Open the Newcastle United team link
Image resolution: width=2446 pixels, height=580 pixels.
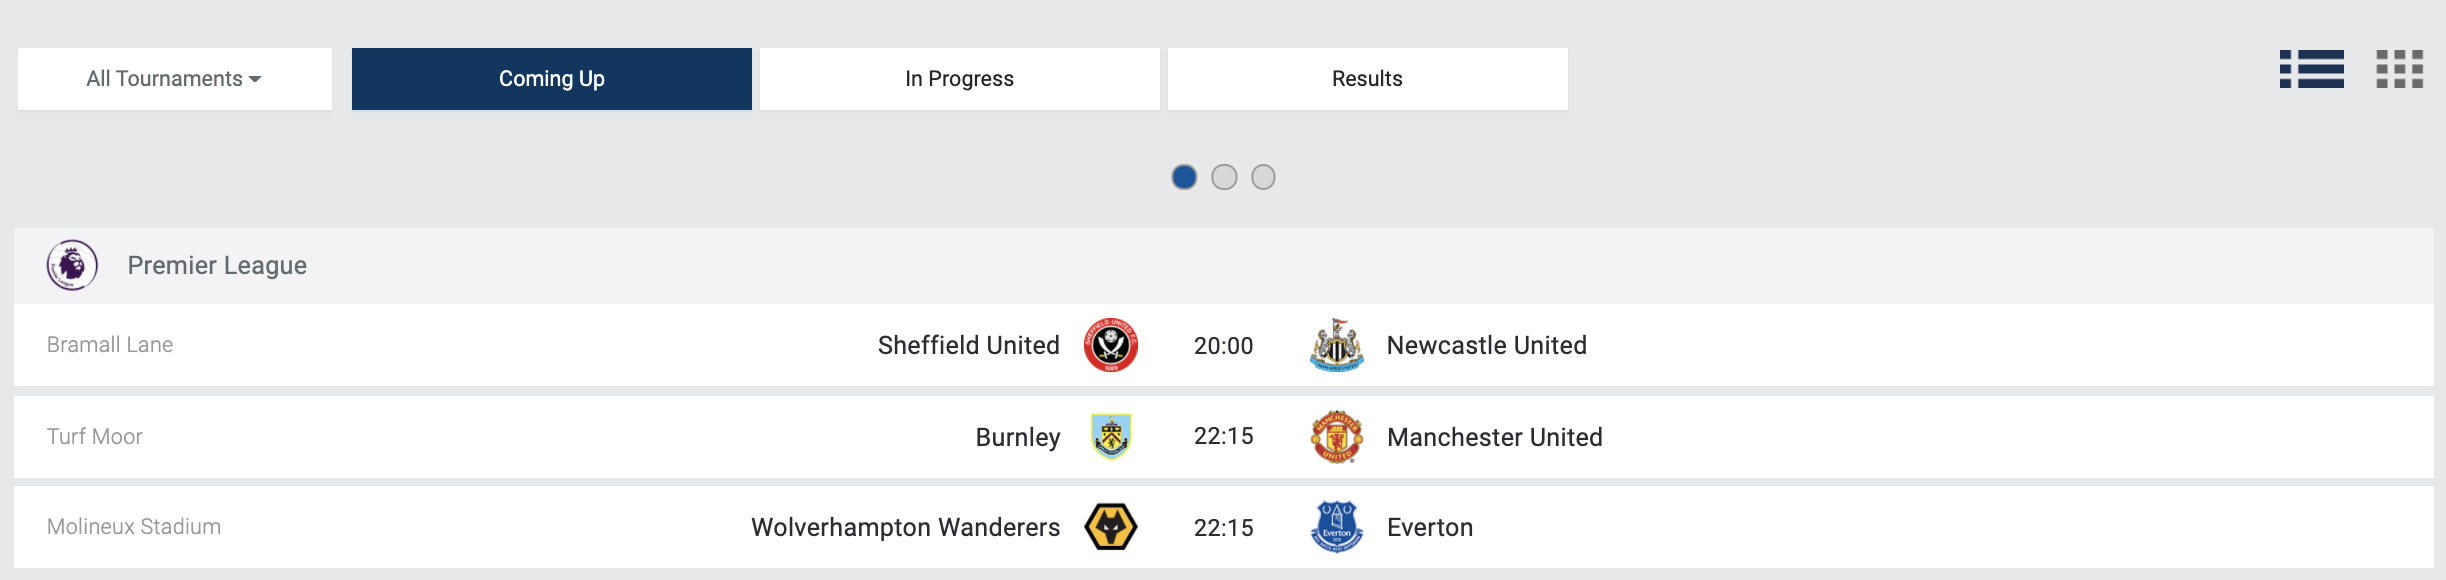coord(1486,345)
